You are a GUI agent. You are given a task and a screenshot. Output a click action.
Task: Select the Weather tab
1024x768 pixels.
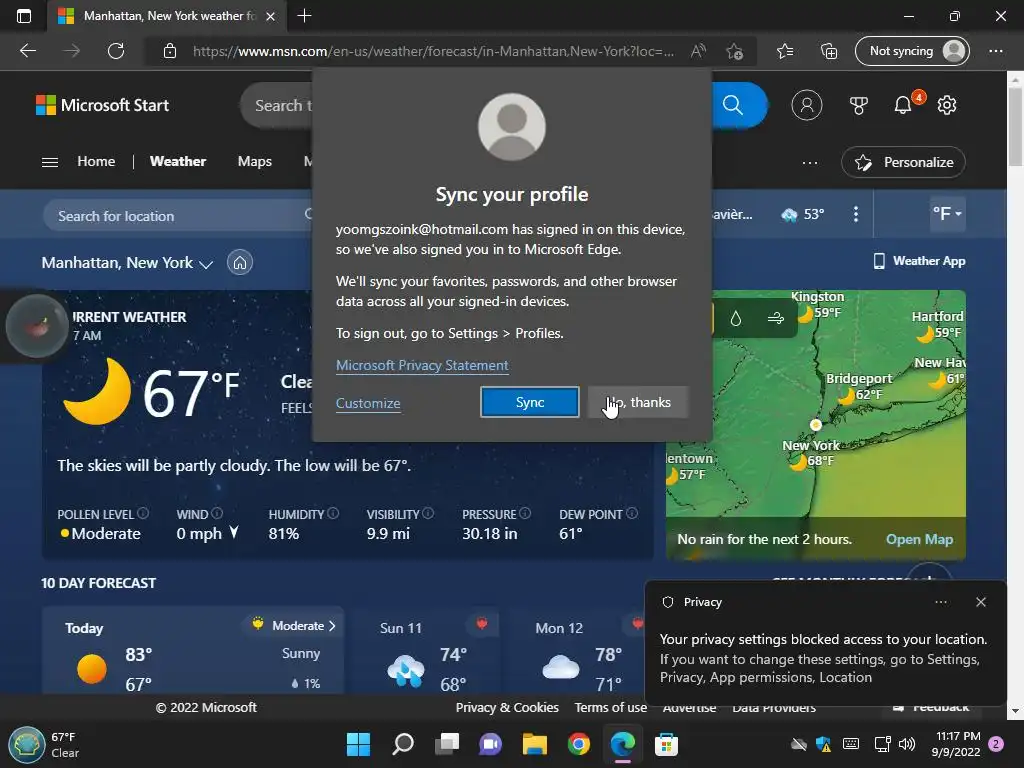178,161
